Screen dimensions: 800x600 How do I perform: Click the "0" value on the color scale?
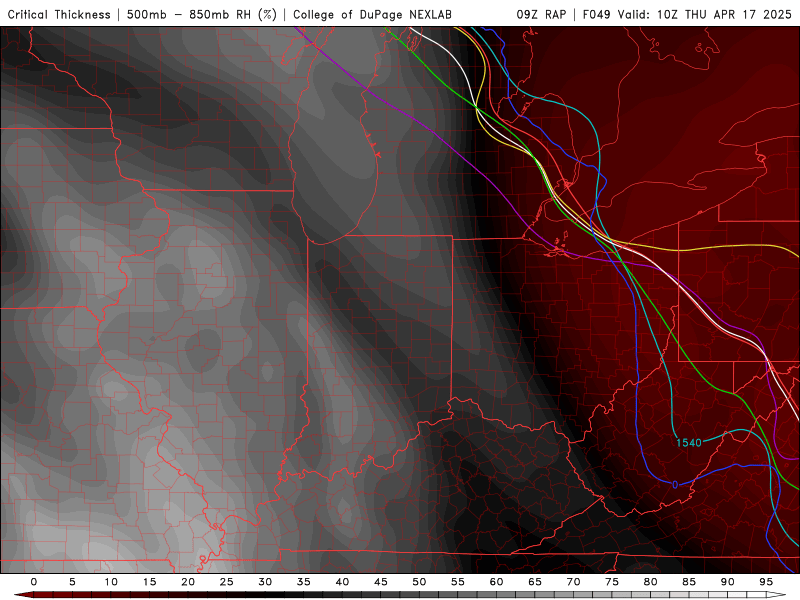(x=34, y=582)
